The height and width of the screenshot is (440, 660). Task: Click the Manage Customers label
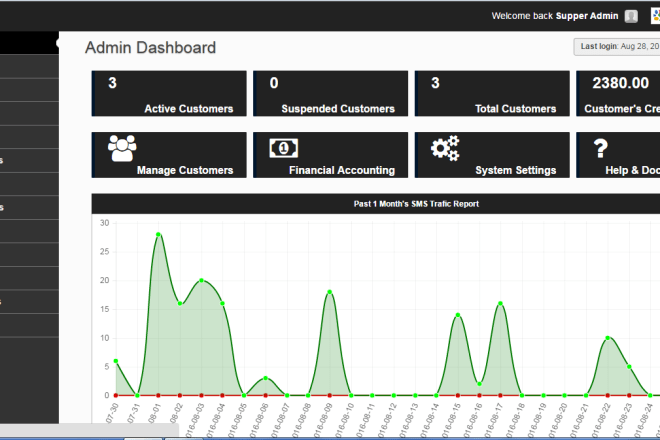coord(185,170)
